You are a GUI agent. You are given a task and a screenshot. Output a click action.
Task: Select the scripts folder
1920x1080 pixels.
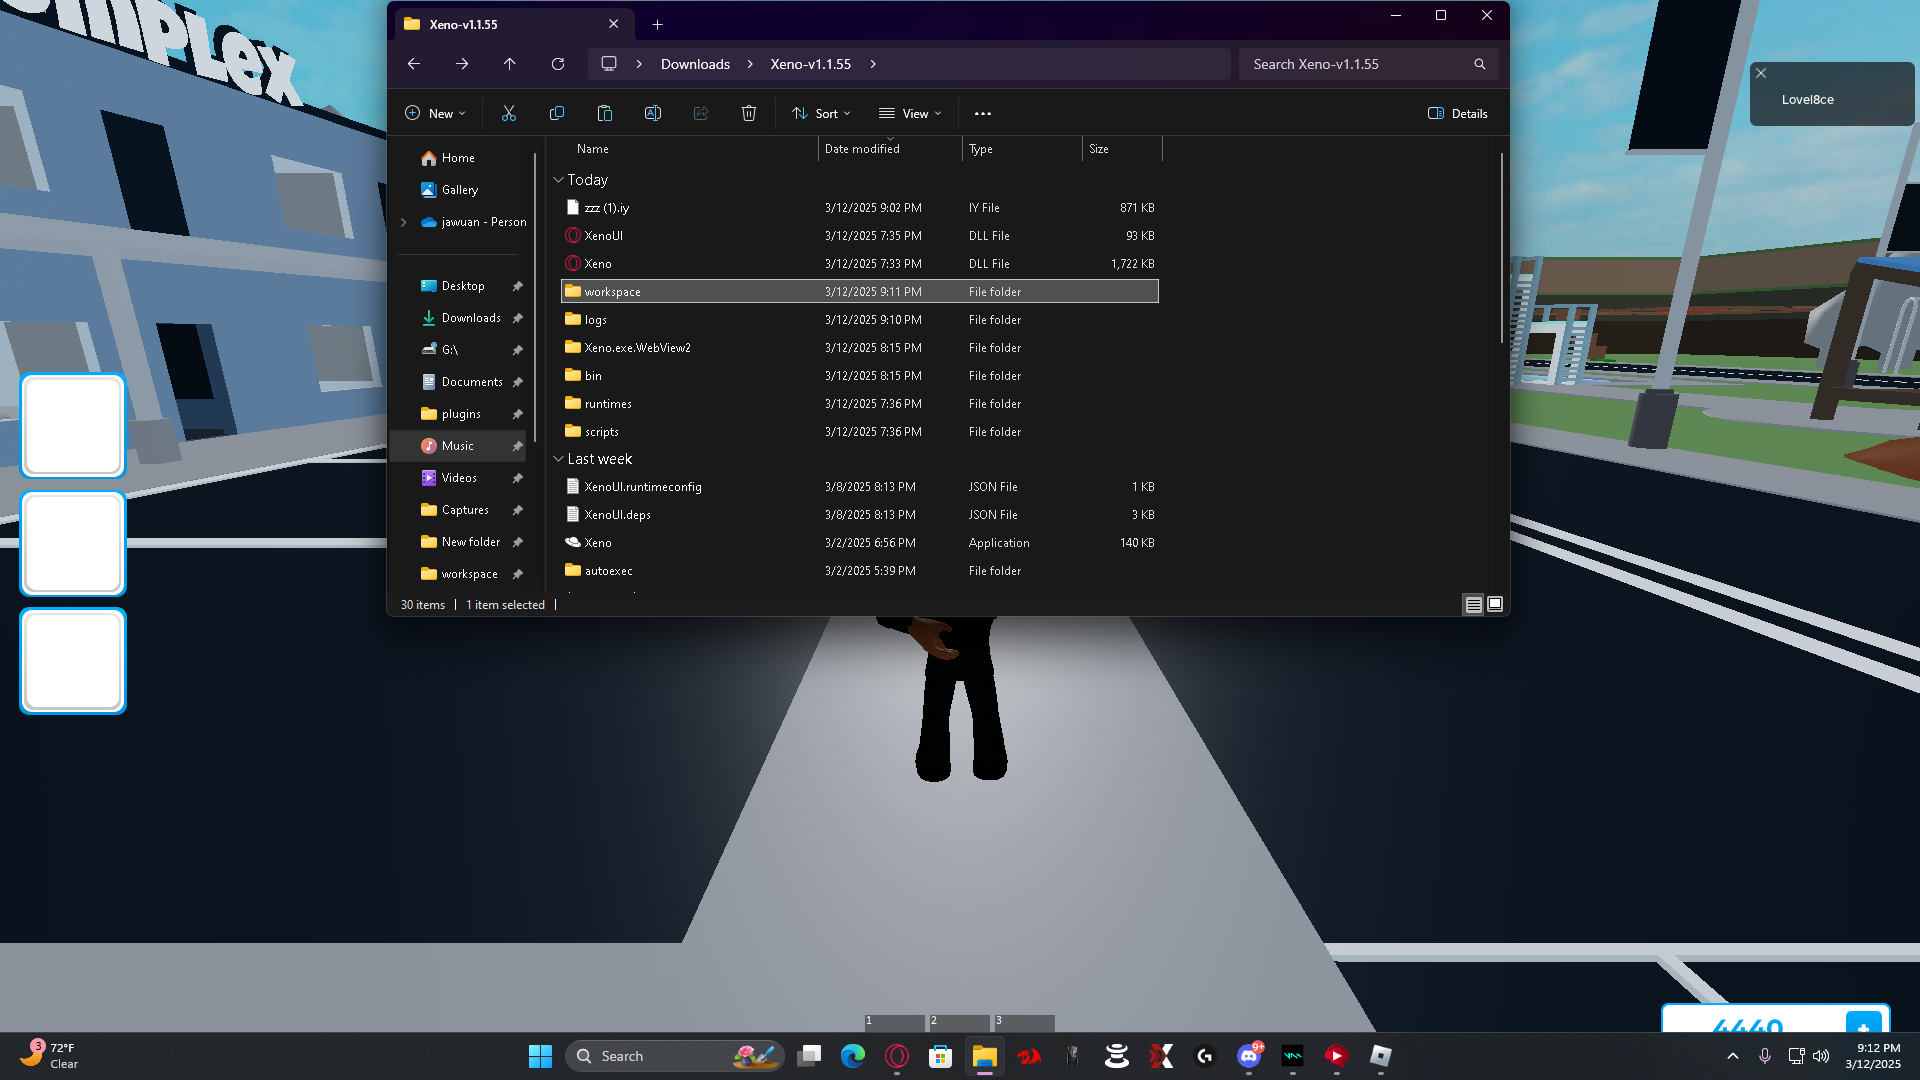pyautogui.click(x=601, y=432)
